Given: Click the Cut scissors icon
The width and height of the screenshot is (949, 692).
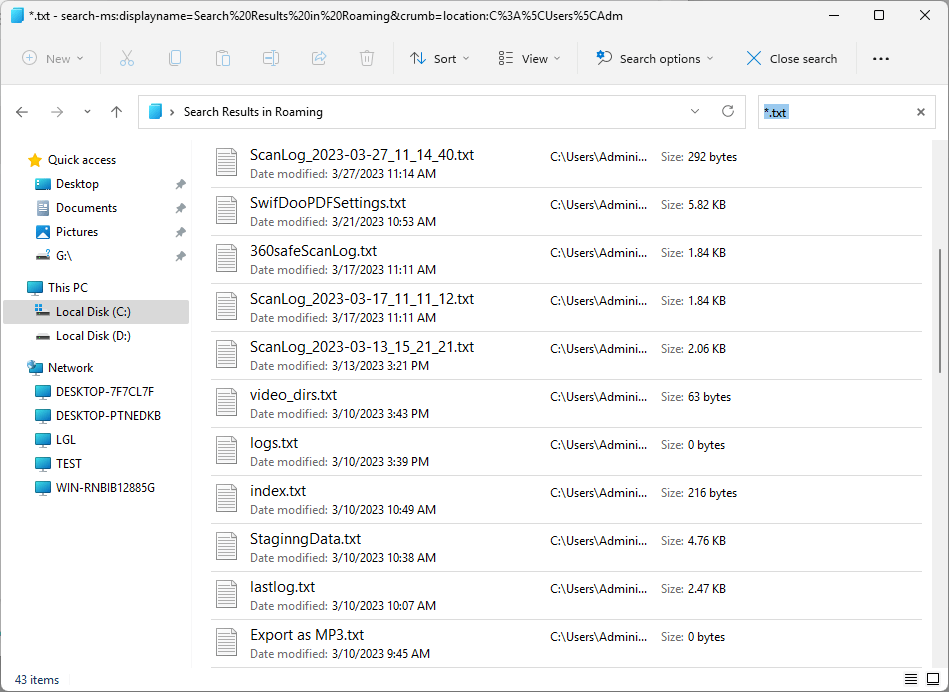Looking at the screenshot, I should [x=126, y=59].
